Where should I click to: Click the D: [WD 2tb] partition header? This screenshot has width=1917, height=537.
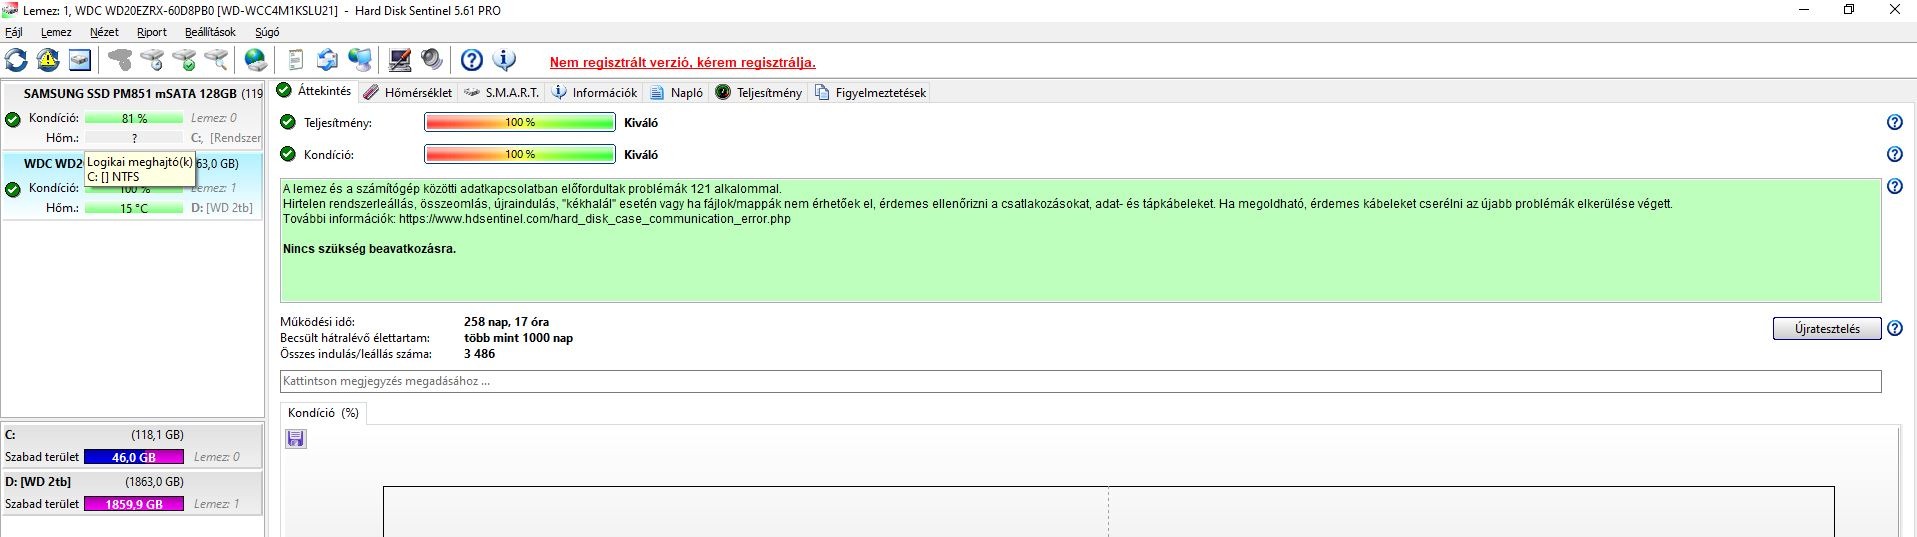[132, 482]
